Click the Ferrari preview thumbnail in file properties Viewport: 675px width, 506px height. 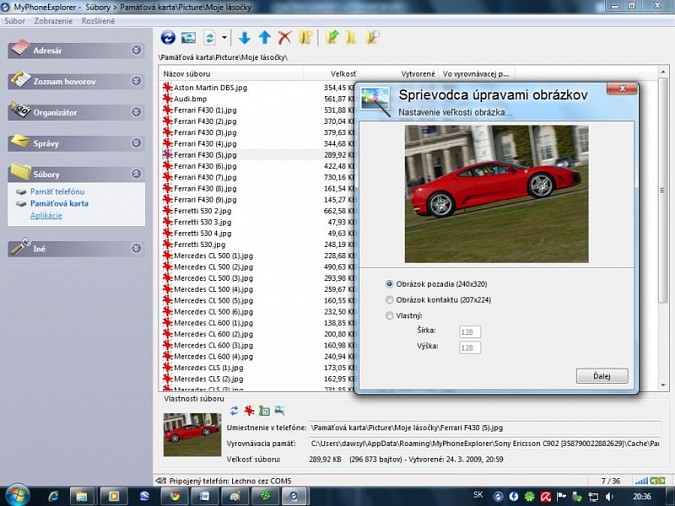click(x=192, y=434)
